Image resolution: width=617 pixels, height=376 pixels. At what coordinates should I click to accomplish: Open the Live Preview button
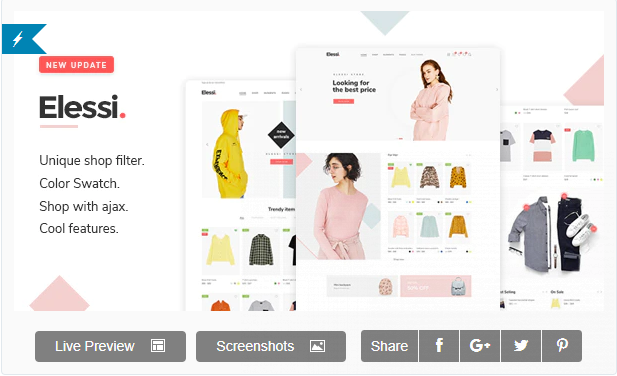point(110,346)
